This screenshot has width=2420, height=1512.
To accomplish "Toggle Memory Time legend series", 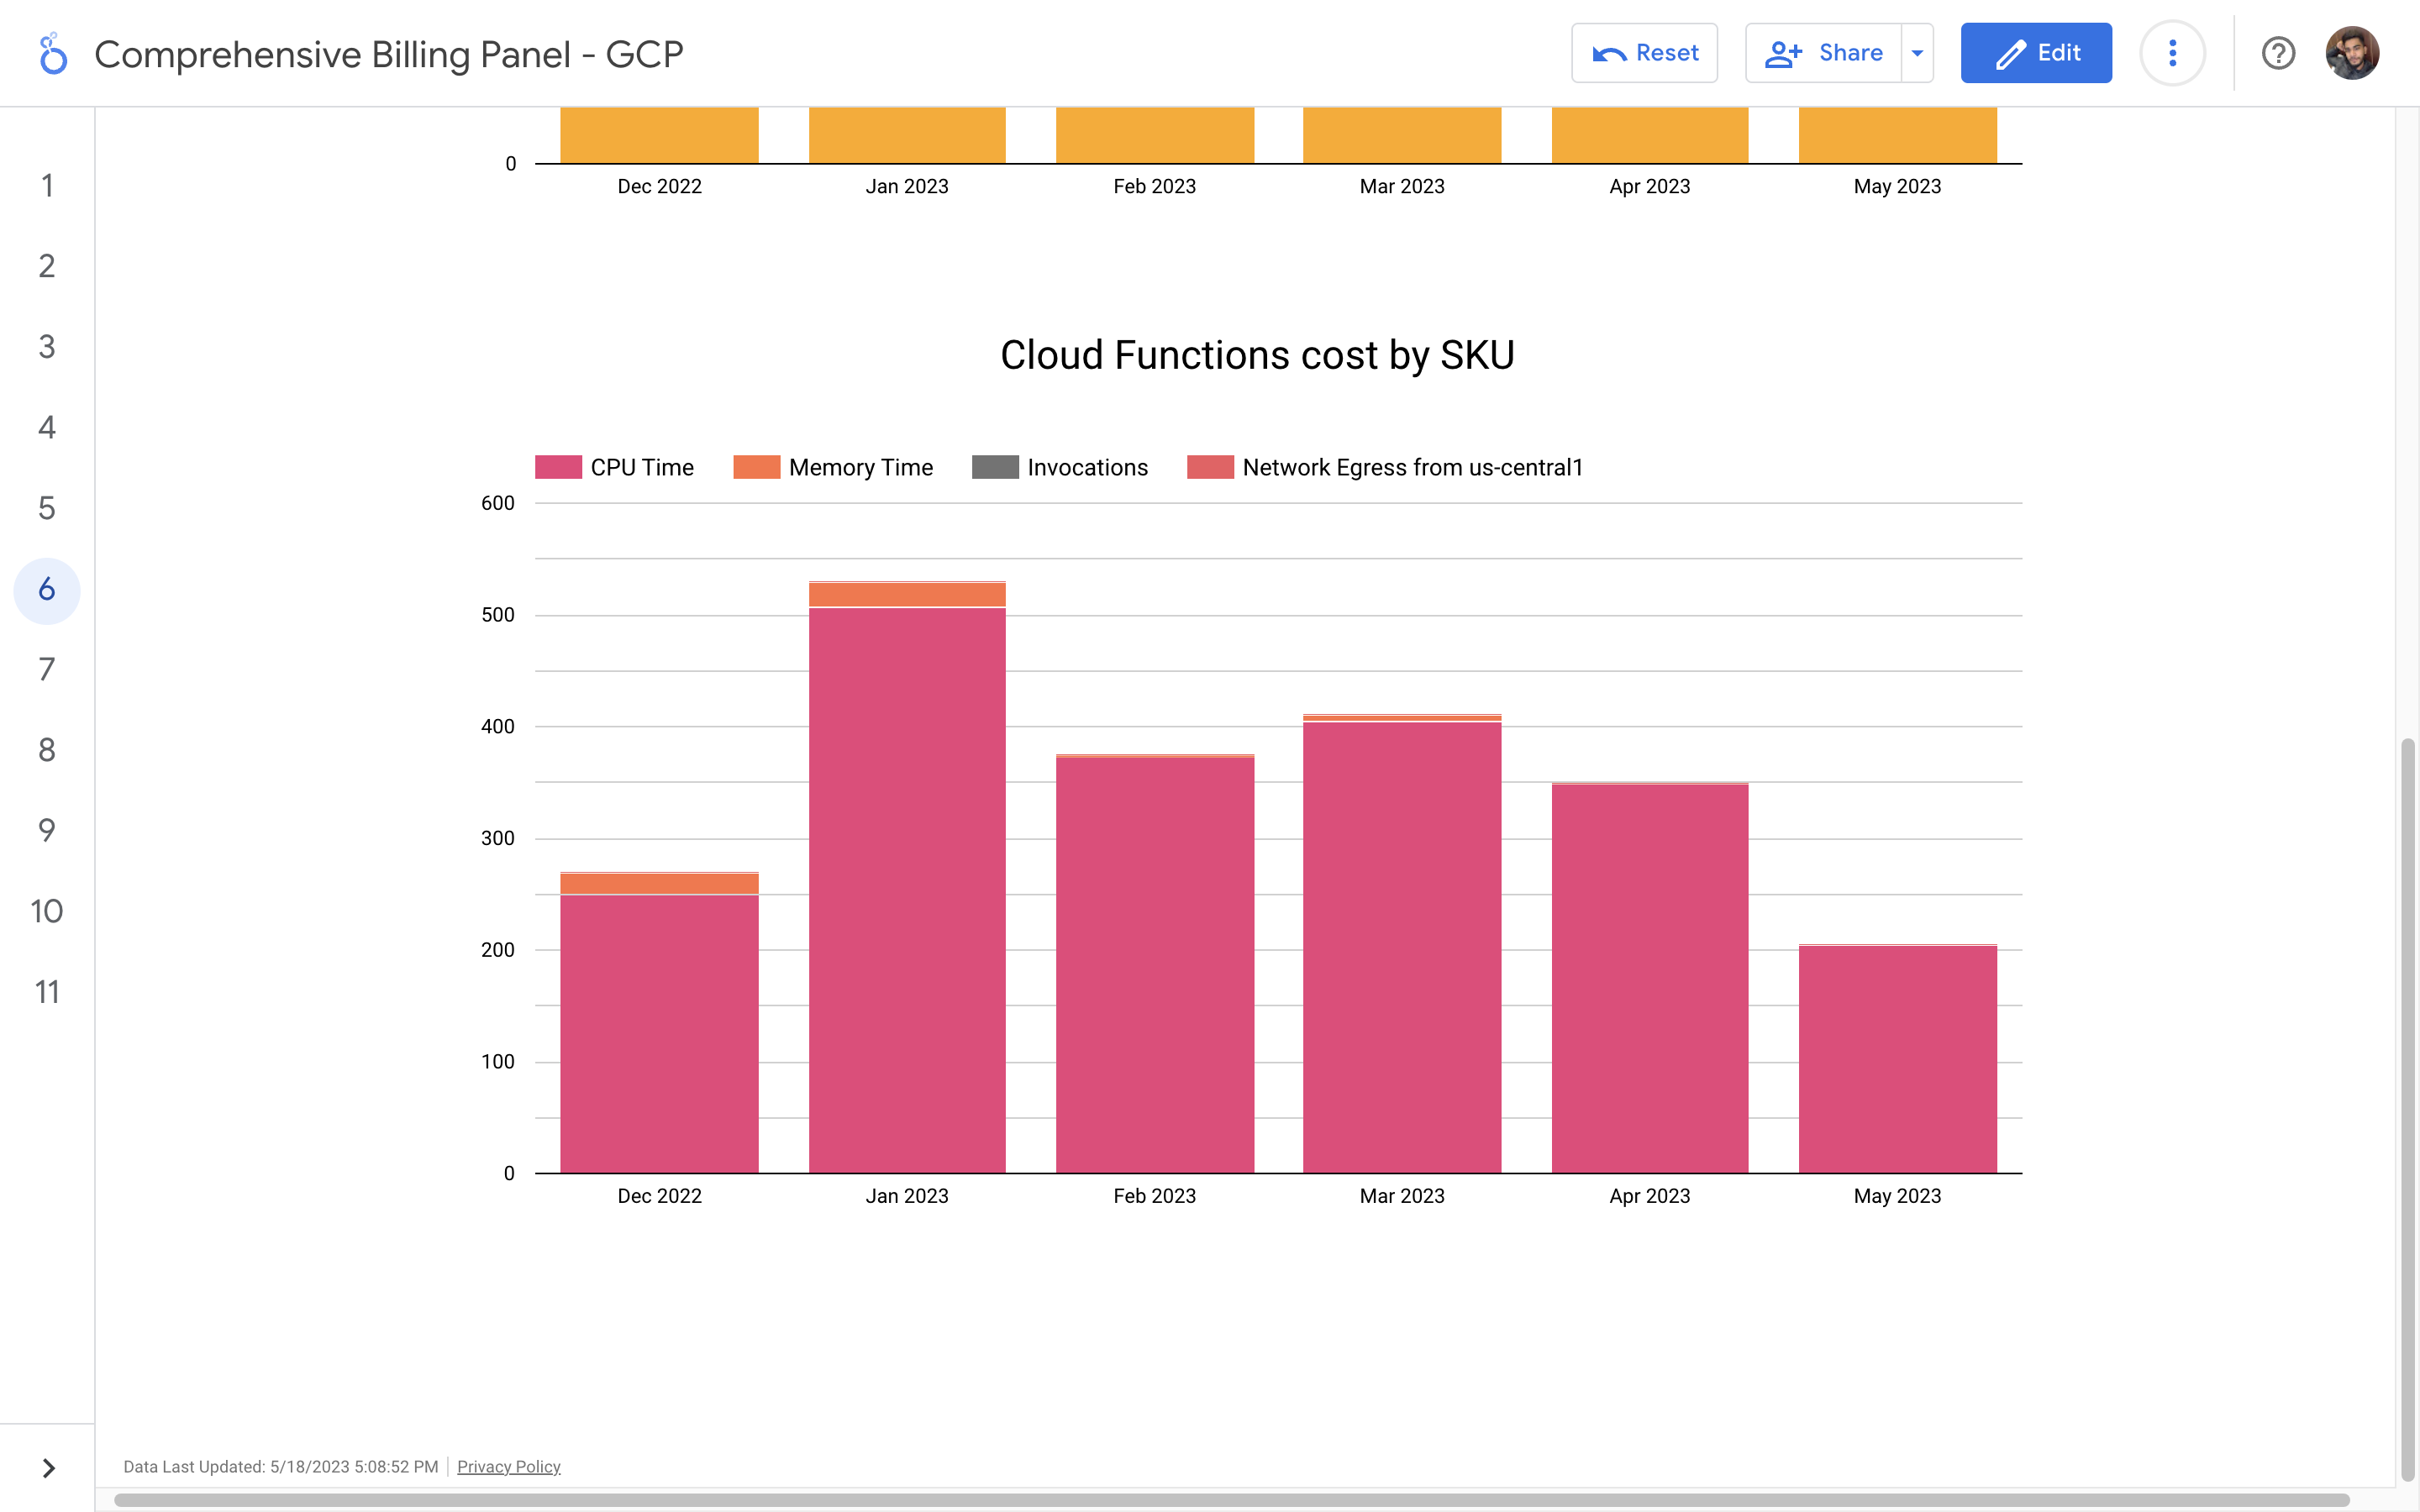I will (832, 467).
